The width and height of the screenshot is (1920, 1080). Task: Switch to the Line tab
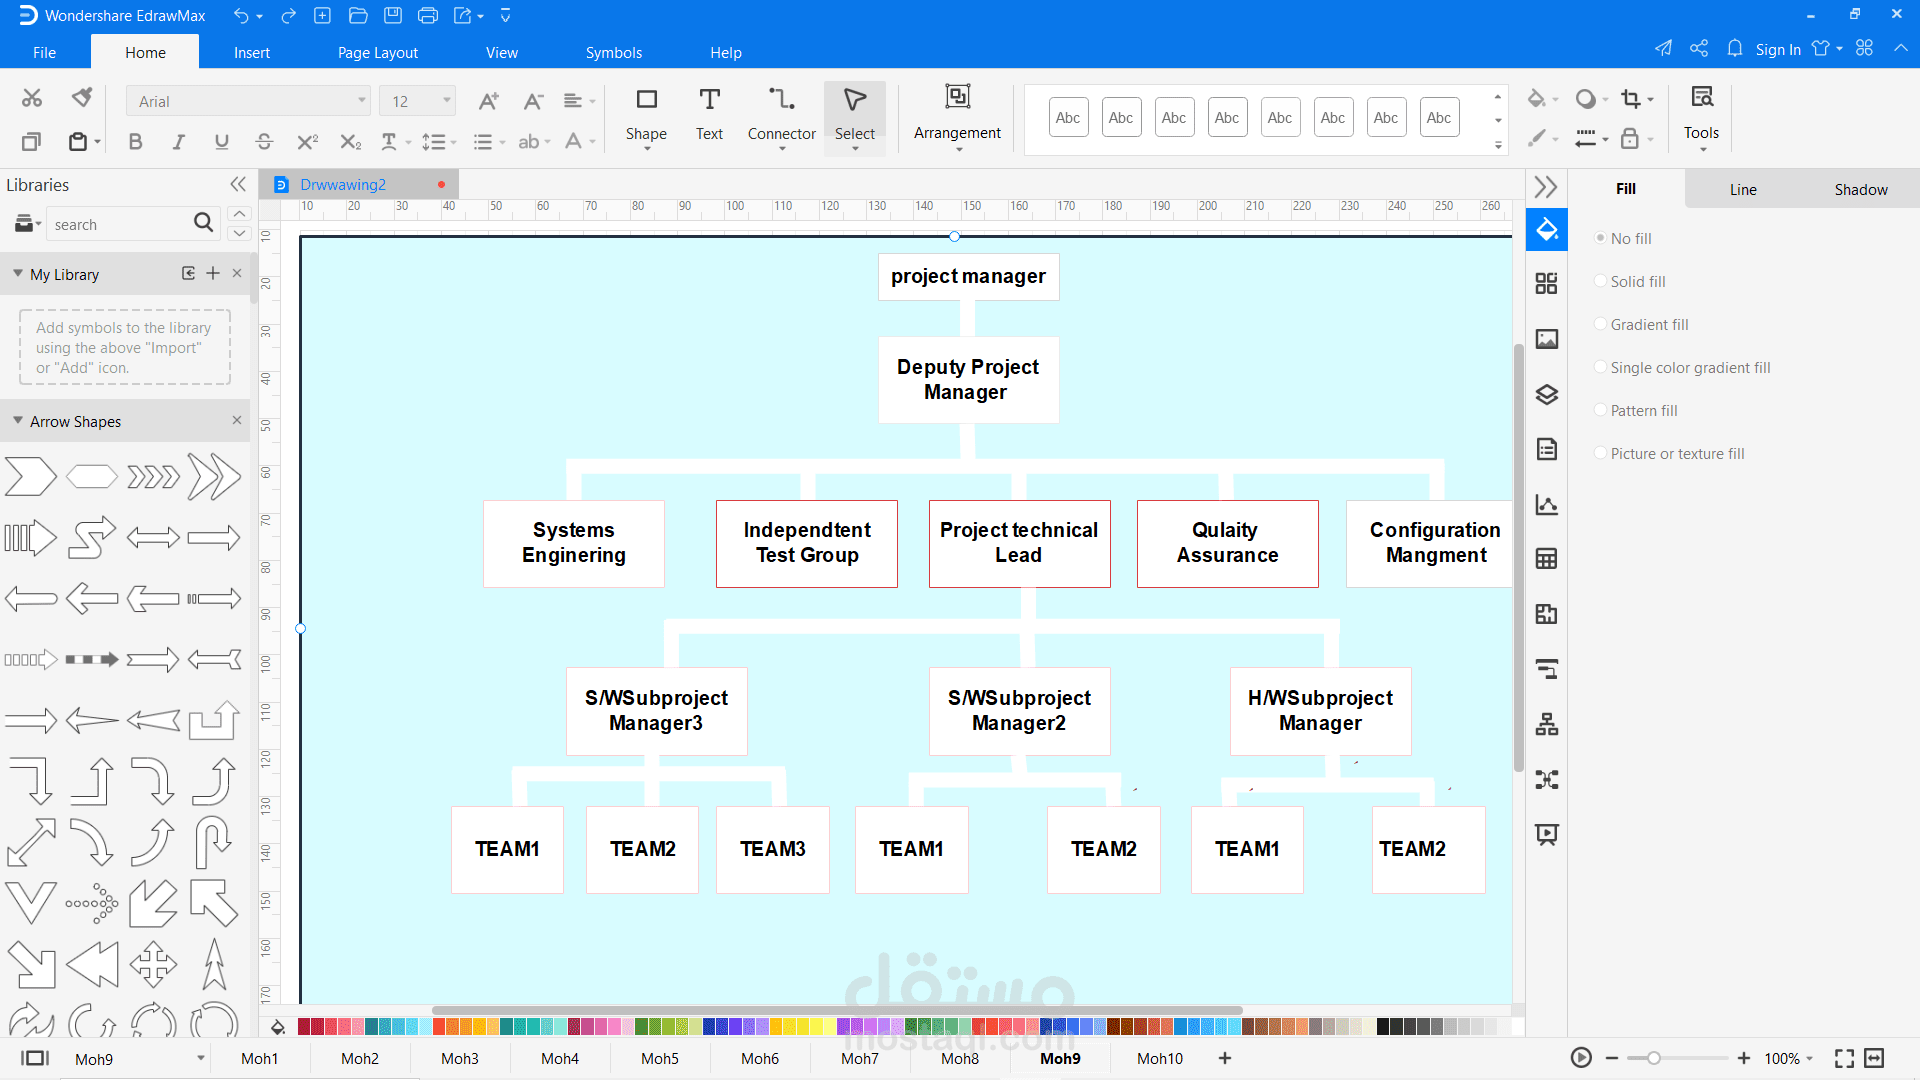coord(1743,189)
